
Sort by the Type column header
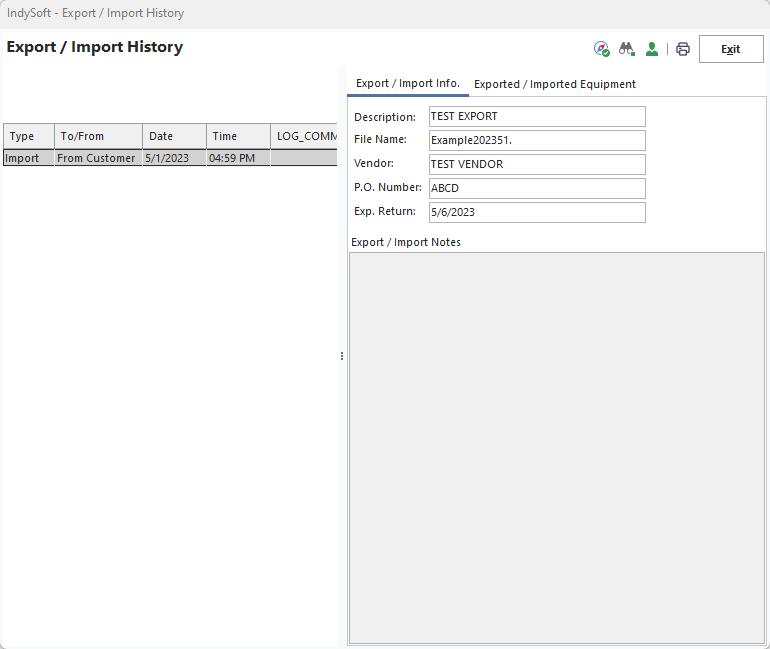(28, 136)
